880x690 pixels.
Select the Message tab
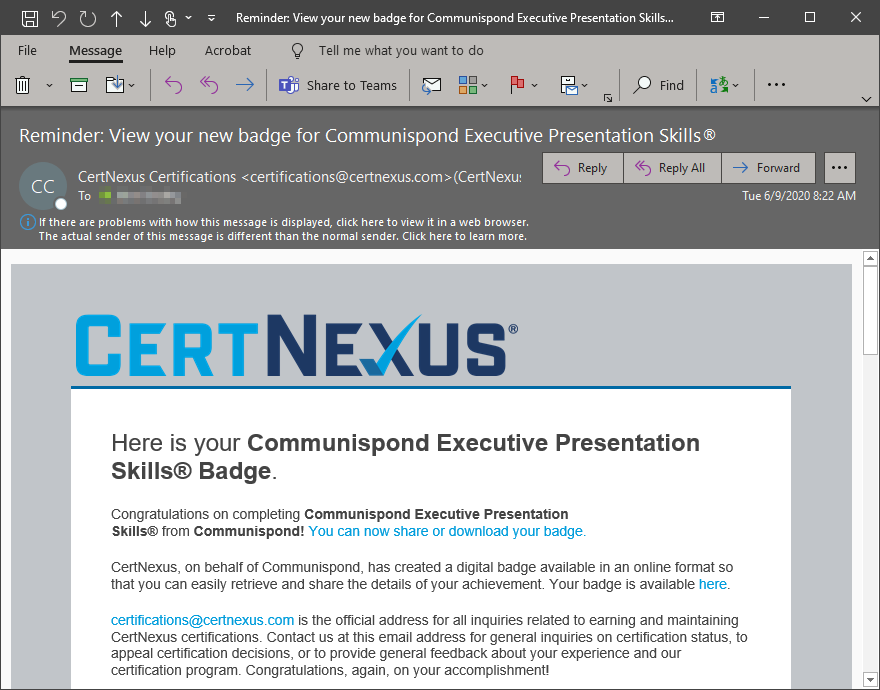click(95, 51)
